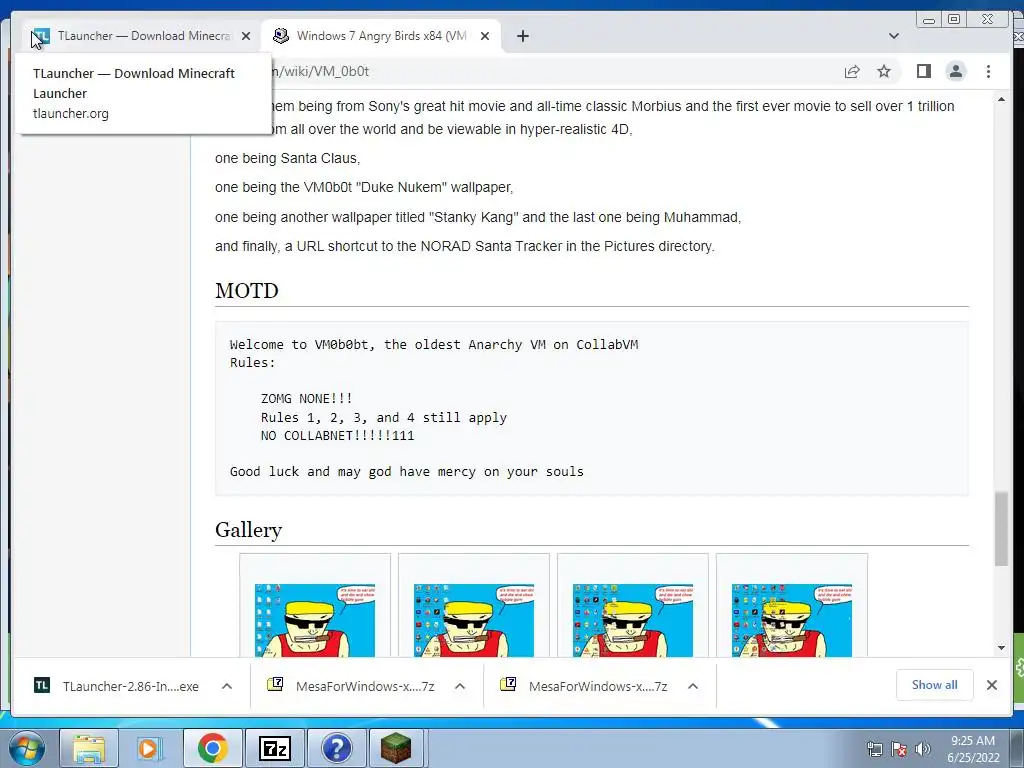Click the NORAD Santa Tracker sentence

465,246
